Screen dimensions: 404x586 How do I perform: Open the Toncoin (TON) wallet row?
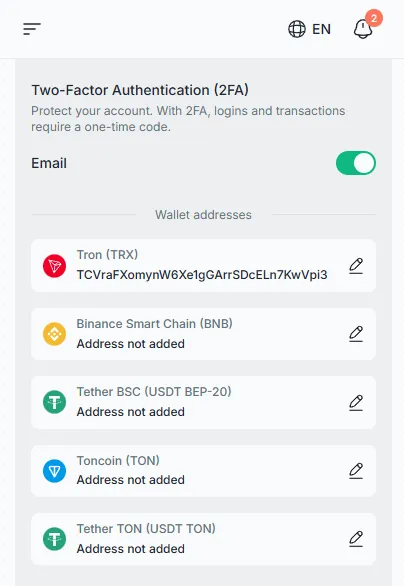203,471
